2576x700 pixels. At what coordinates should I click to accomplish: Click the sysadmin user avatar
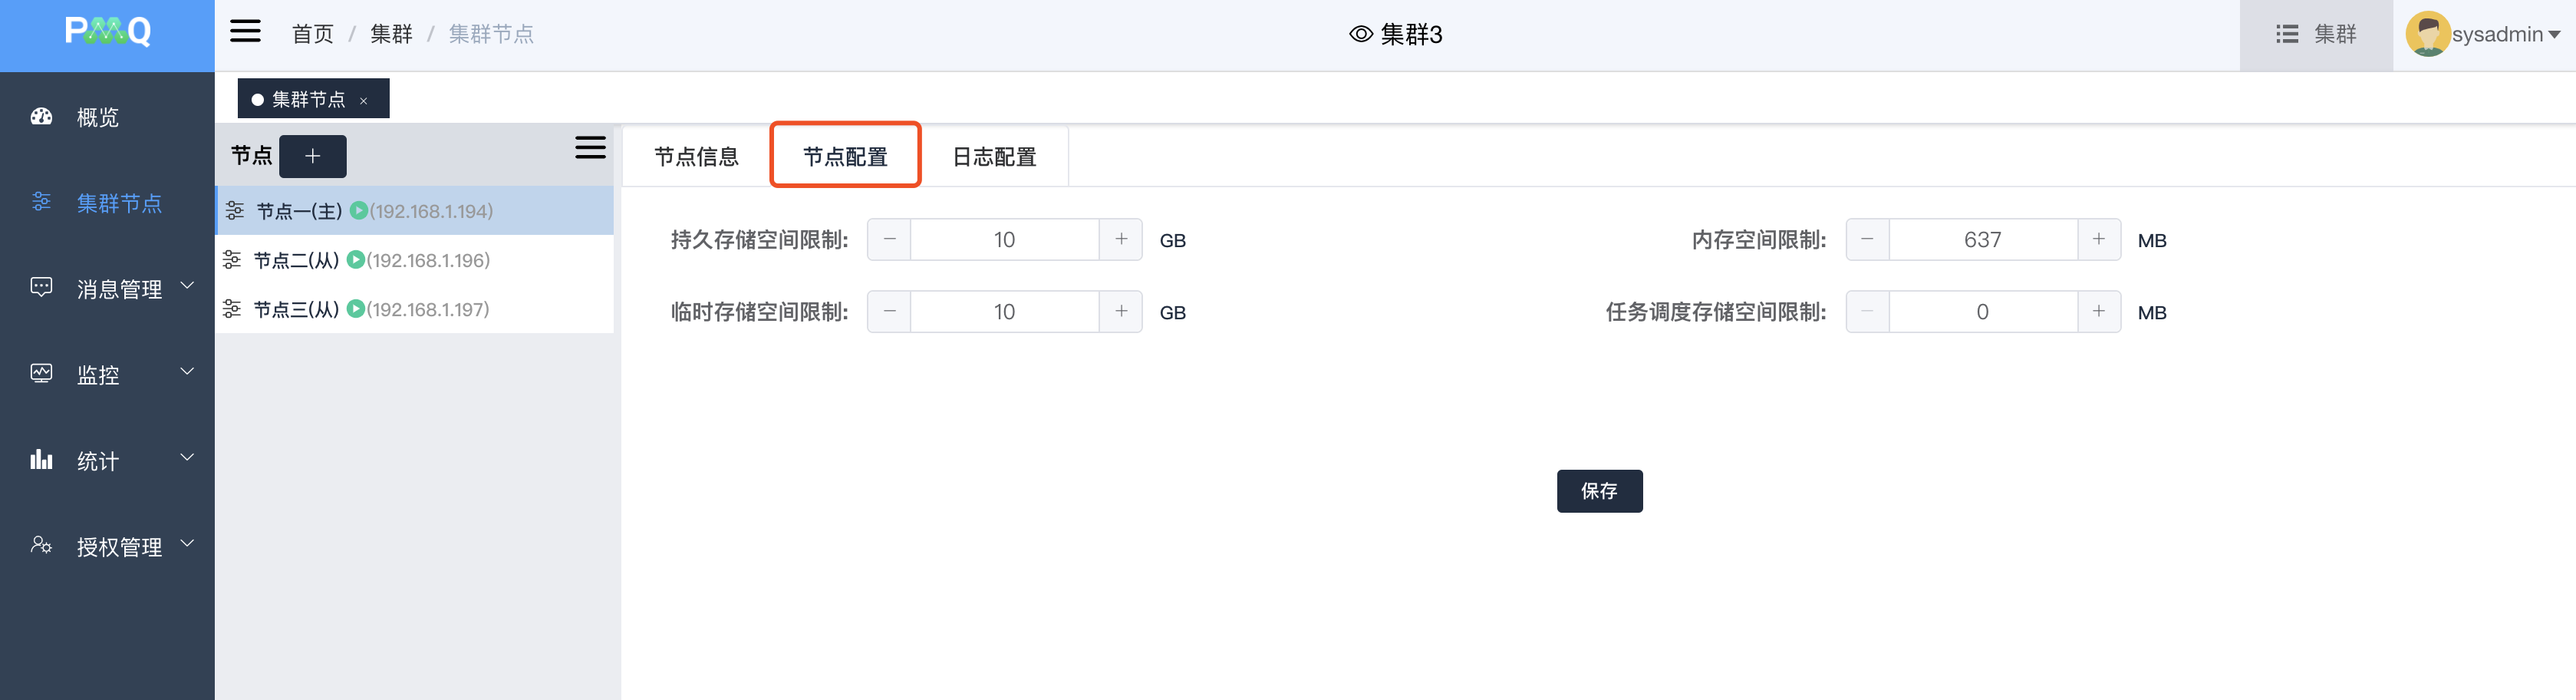[x=2426, y=34]
